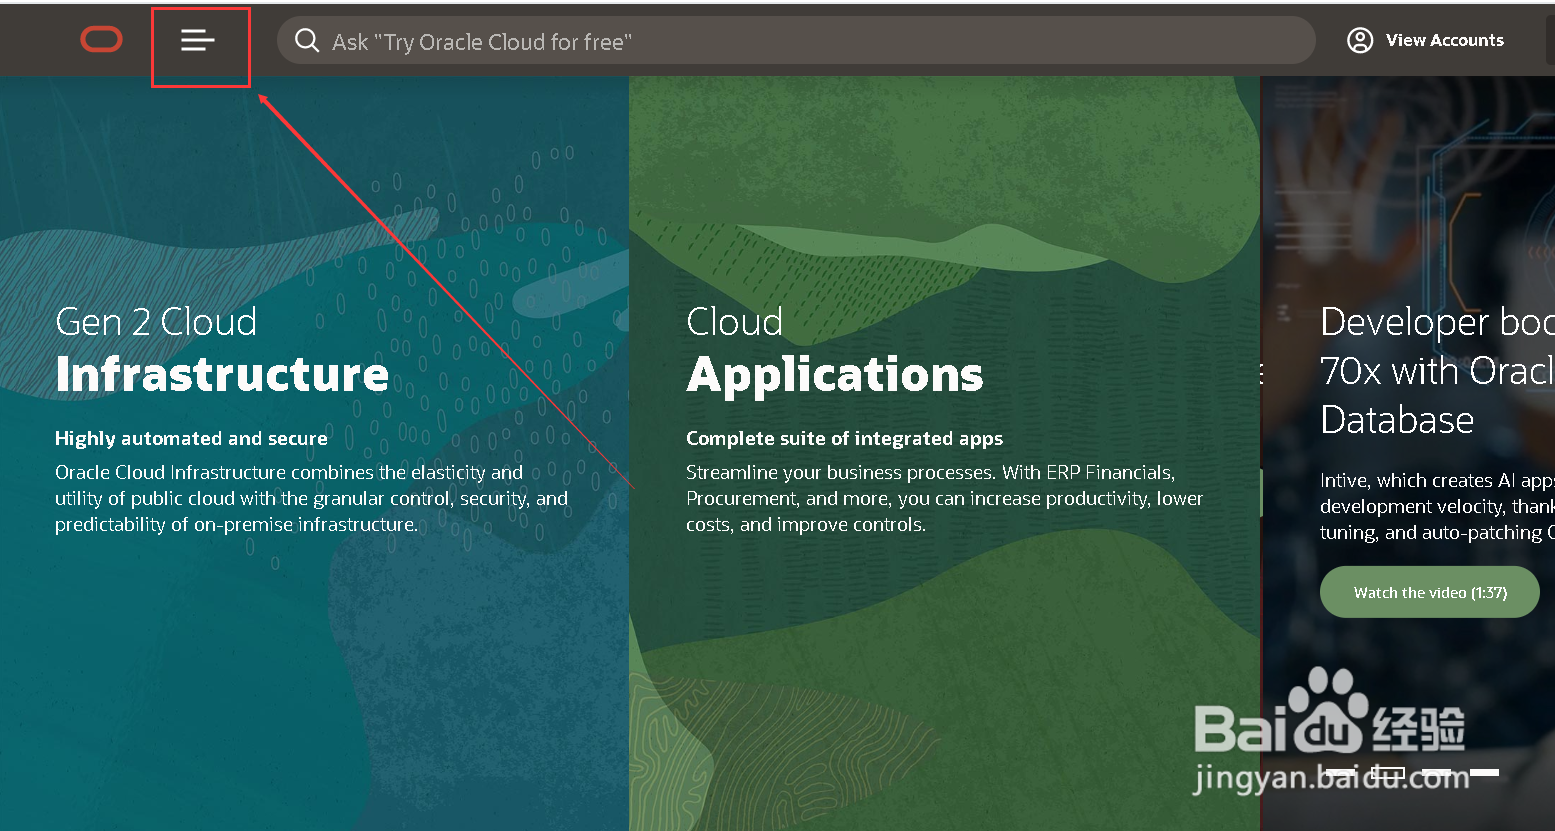Screen dimensions: 1555x831
Task: Click the Intive AI apps paragraph
Action: (1437, 506)
